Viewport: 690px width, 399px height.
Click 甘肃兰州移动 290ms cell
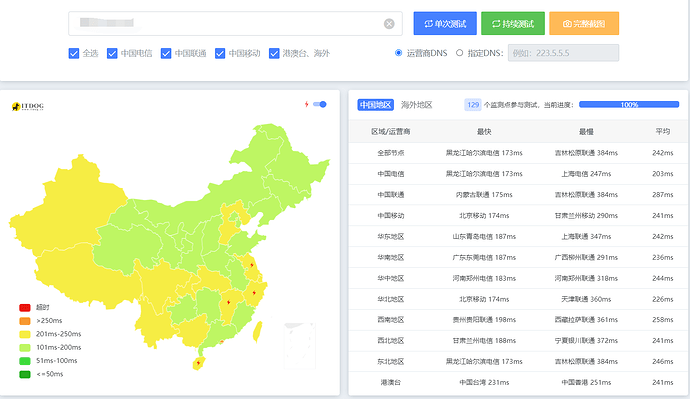click(x=586, y=216)
